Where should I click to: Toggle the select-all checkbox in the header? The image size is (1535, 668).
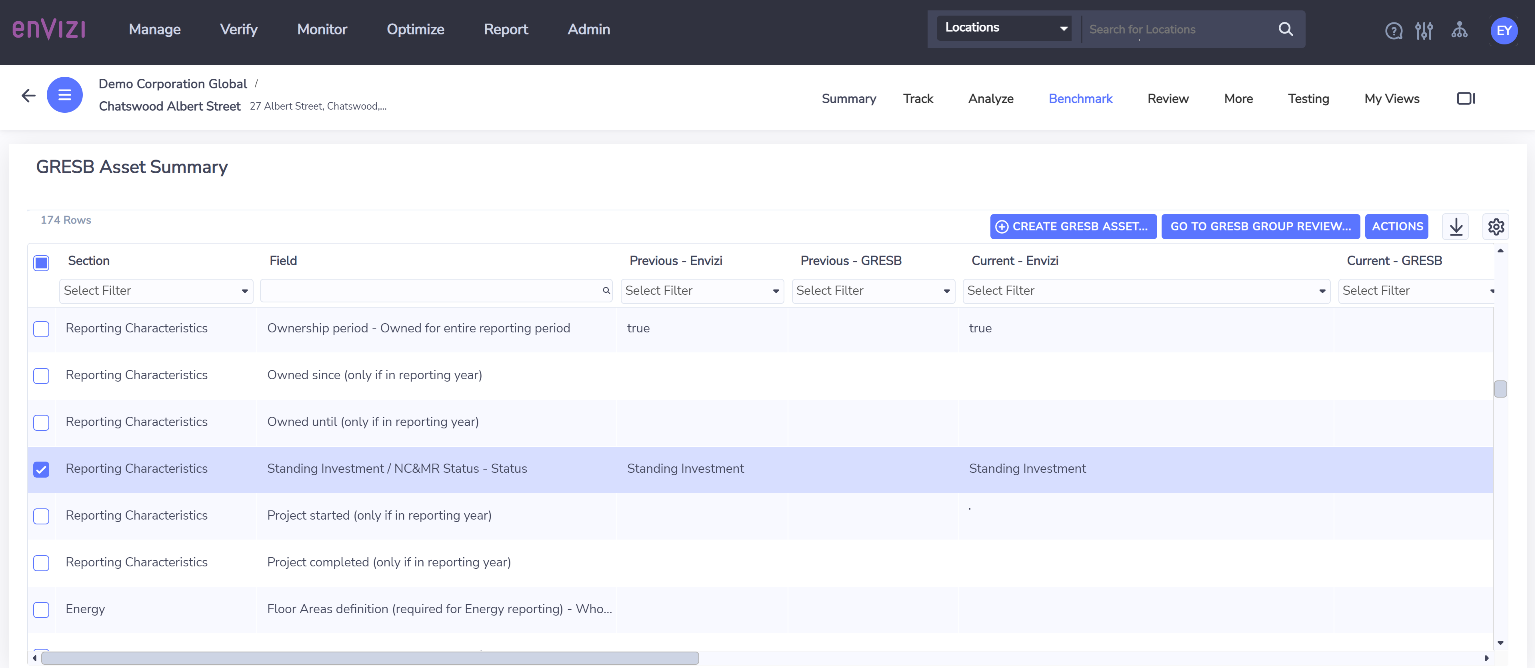41,263
